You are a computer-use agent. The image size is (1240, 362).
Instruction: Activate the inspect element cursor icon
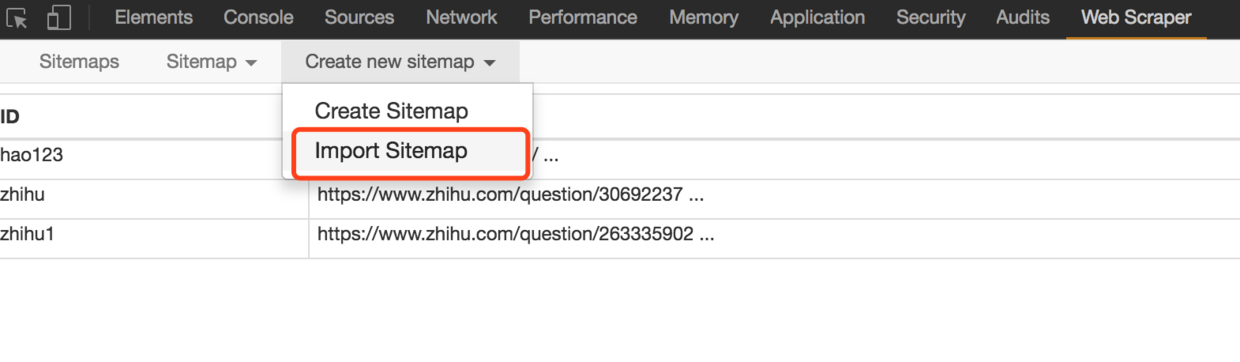(17, 18)
